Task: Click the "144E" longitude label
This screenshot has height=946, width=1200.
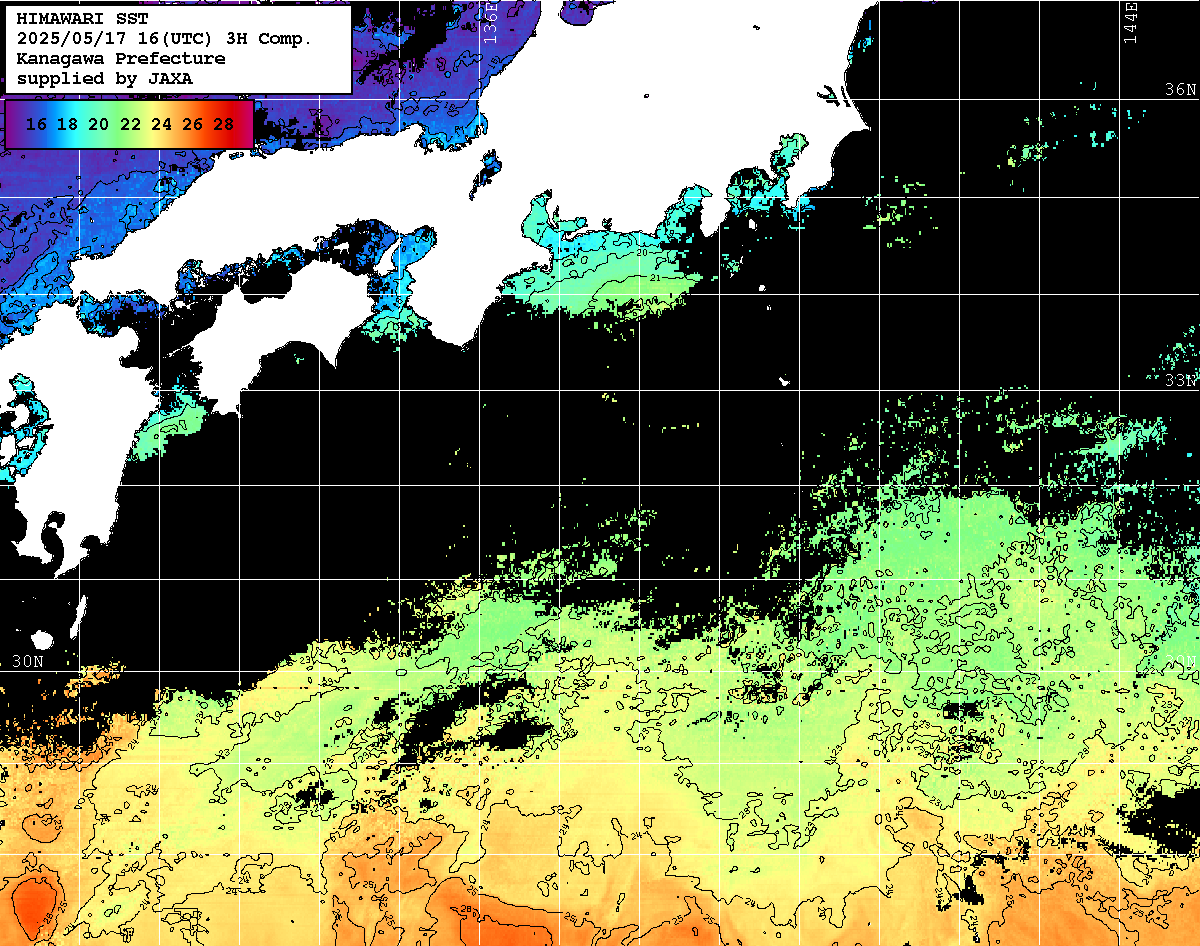Action: point(1130,22)
